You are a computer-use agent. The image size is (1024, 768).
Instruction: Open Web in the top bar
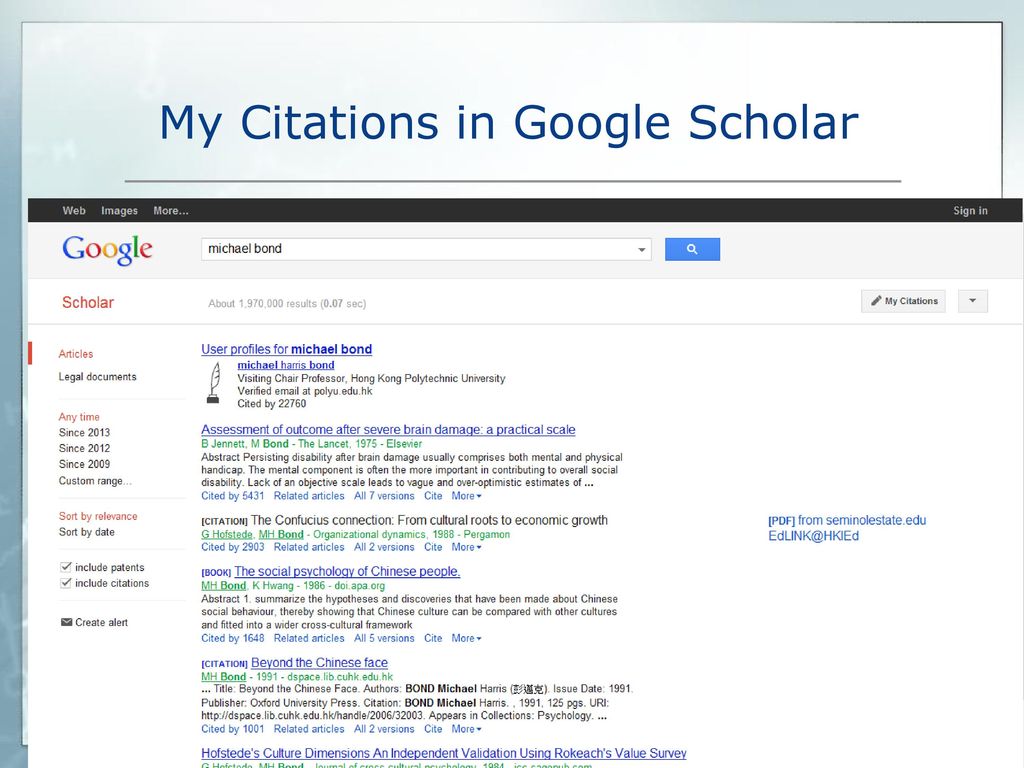74,210
